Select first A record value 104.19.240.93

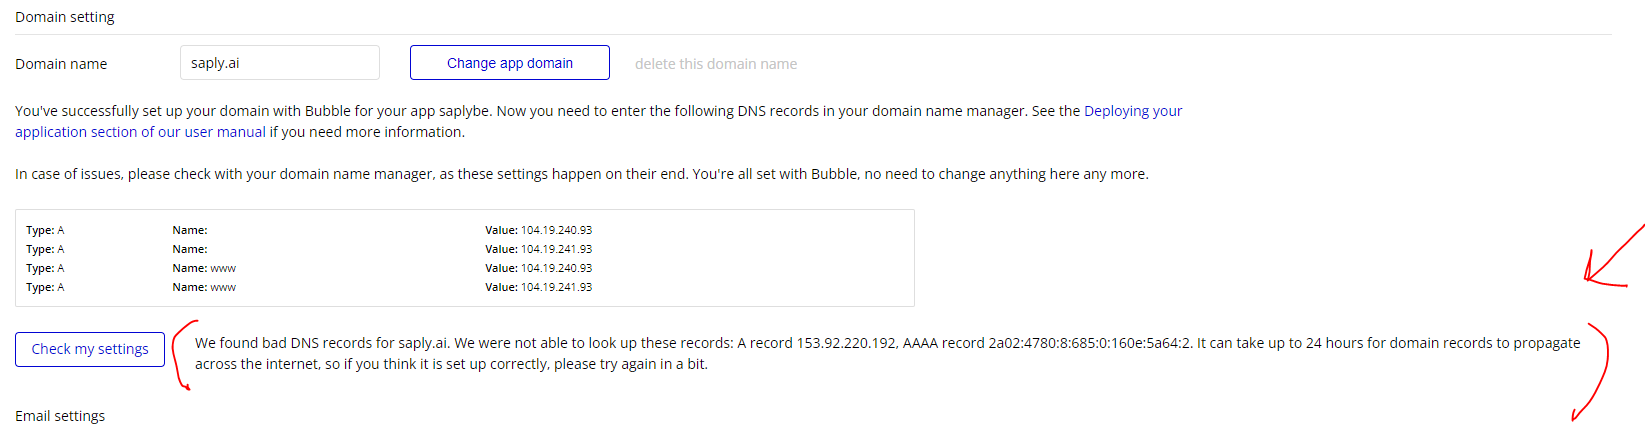coord(556,230)
